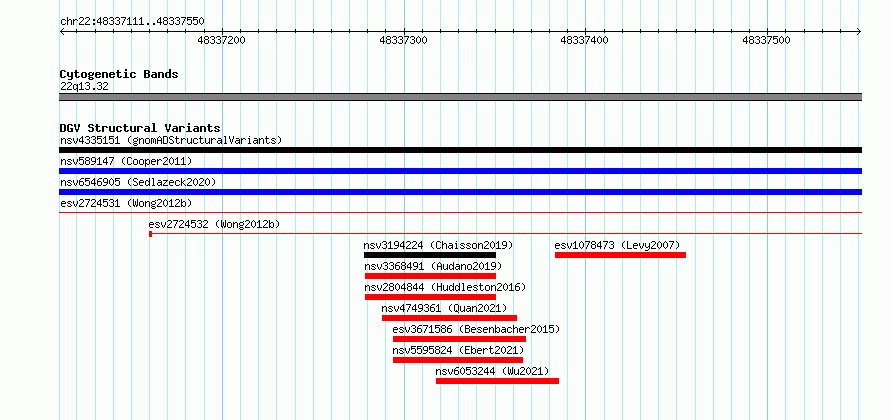Click the red nsv6053244 variant bar

[x=497, y=381]
